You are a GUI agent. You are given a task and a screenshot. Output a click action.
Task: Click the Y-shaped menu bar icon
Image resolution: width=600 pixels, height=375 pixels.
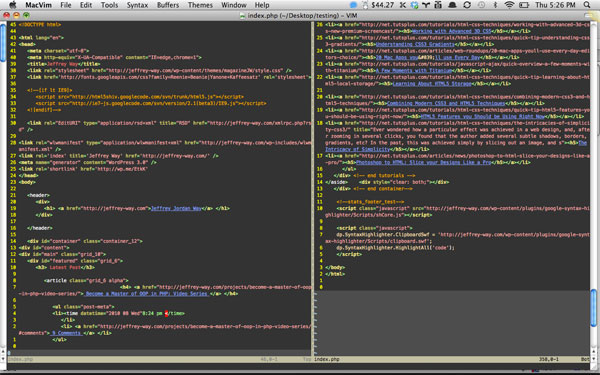coord(426,5)
